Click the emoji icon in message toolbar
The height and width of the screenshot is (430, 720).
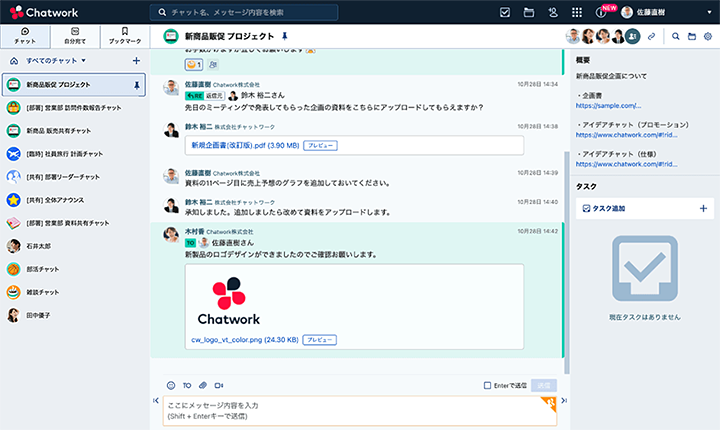coord(171,385)
